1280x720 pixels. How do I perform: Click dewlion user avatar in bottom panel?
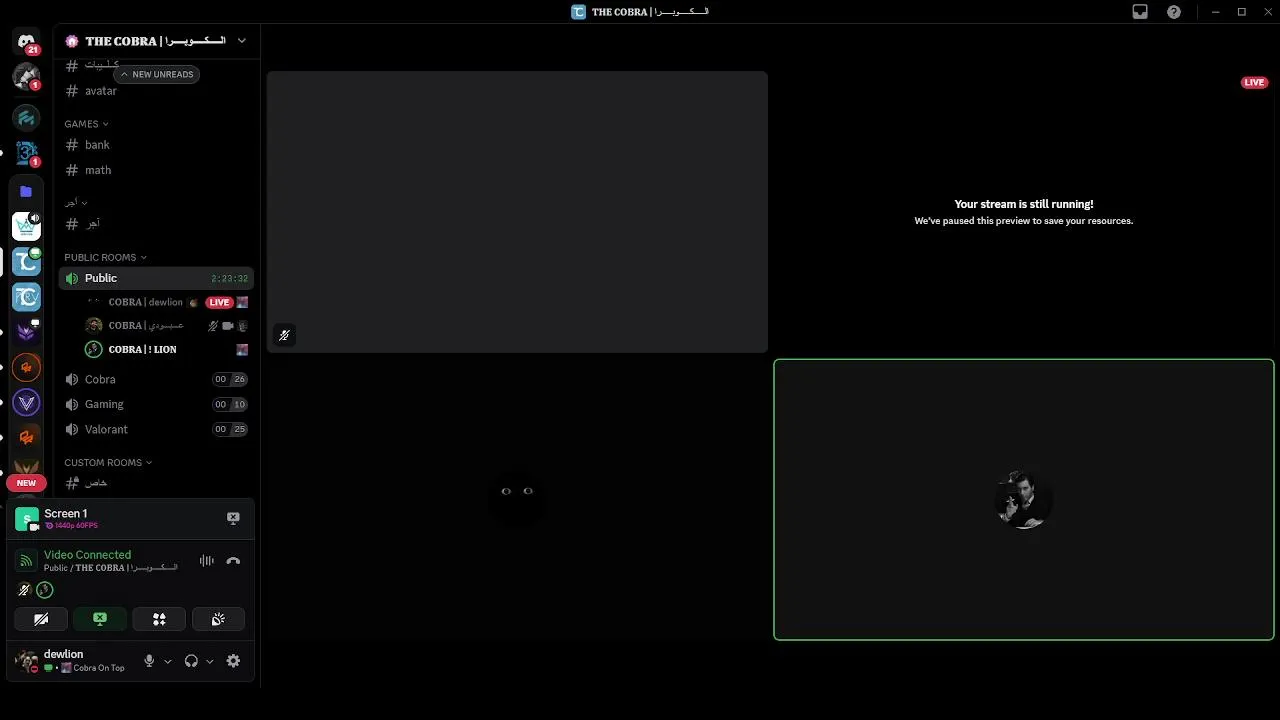click(x=26, y=661)
